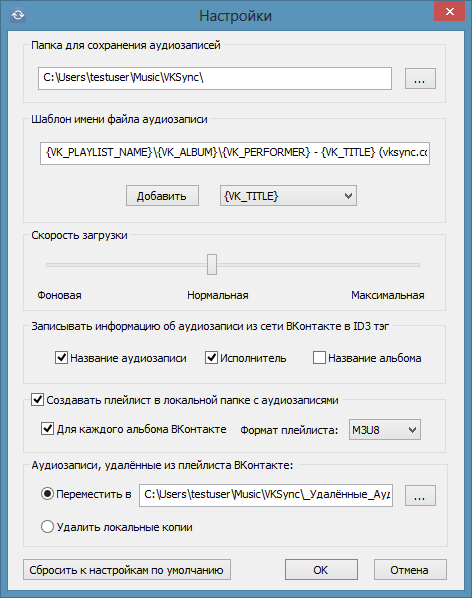Screen dimensions: 472x598
Task: Uncheck Для каждого альбома ВКонтакте
Action: point(47,429)
